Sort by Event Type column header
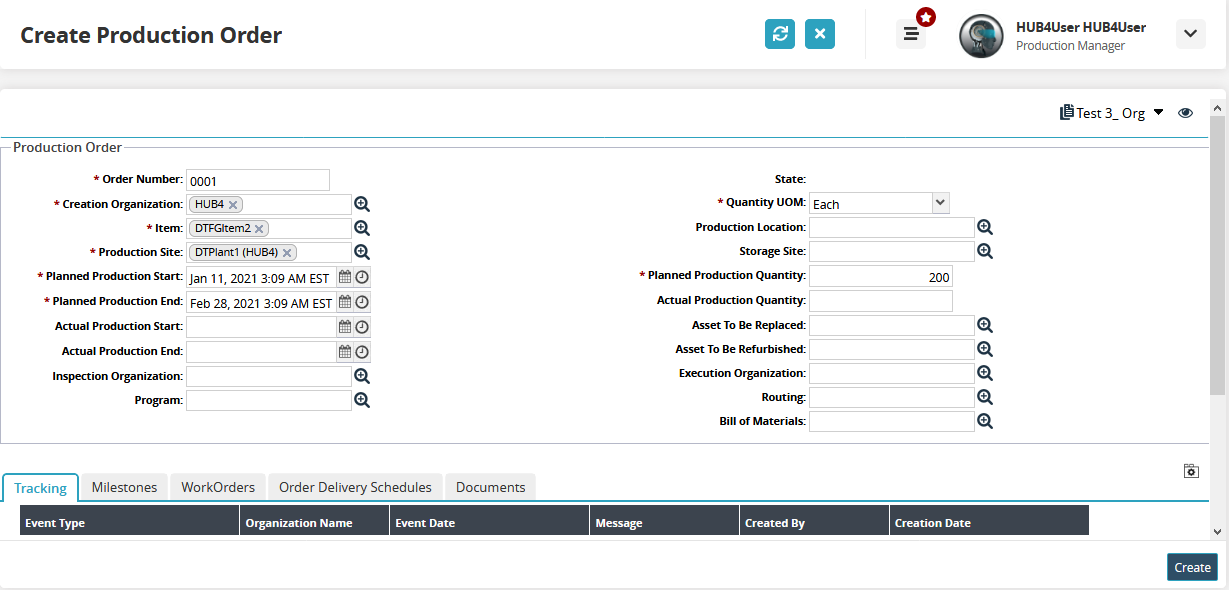The height and width of the screenshot is (590, 1229). 55,523
